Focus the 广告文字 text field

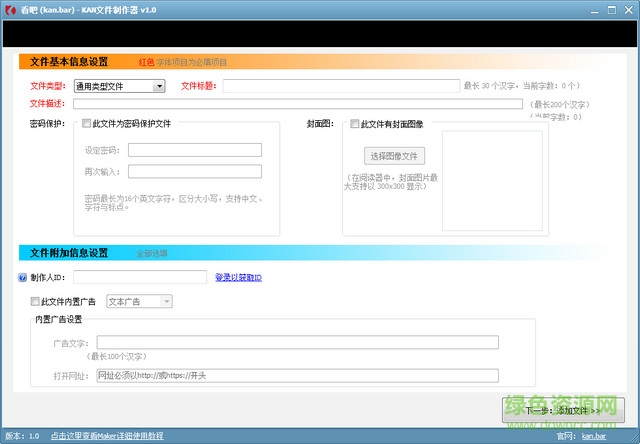pyautogui.click(x=298, y=342)
